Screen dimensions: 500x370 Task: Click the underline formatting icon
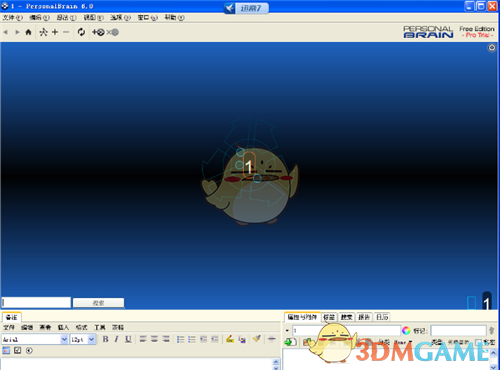pyautogui.click(x=128, y=339)
